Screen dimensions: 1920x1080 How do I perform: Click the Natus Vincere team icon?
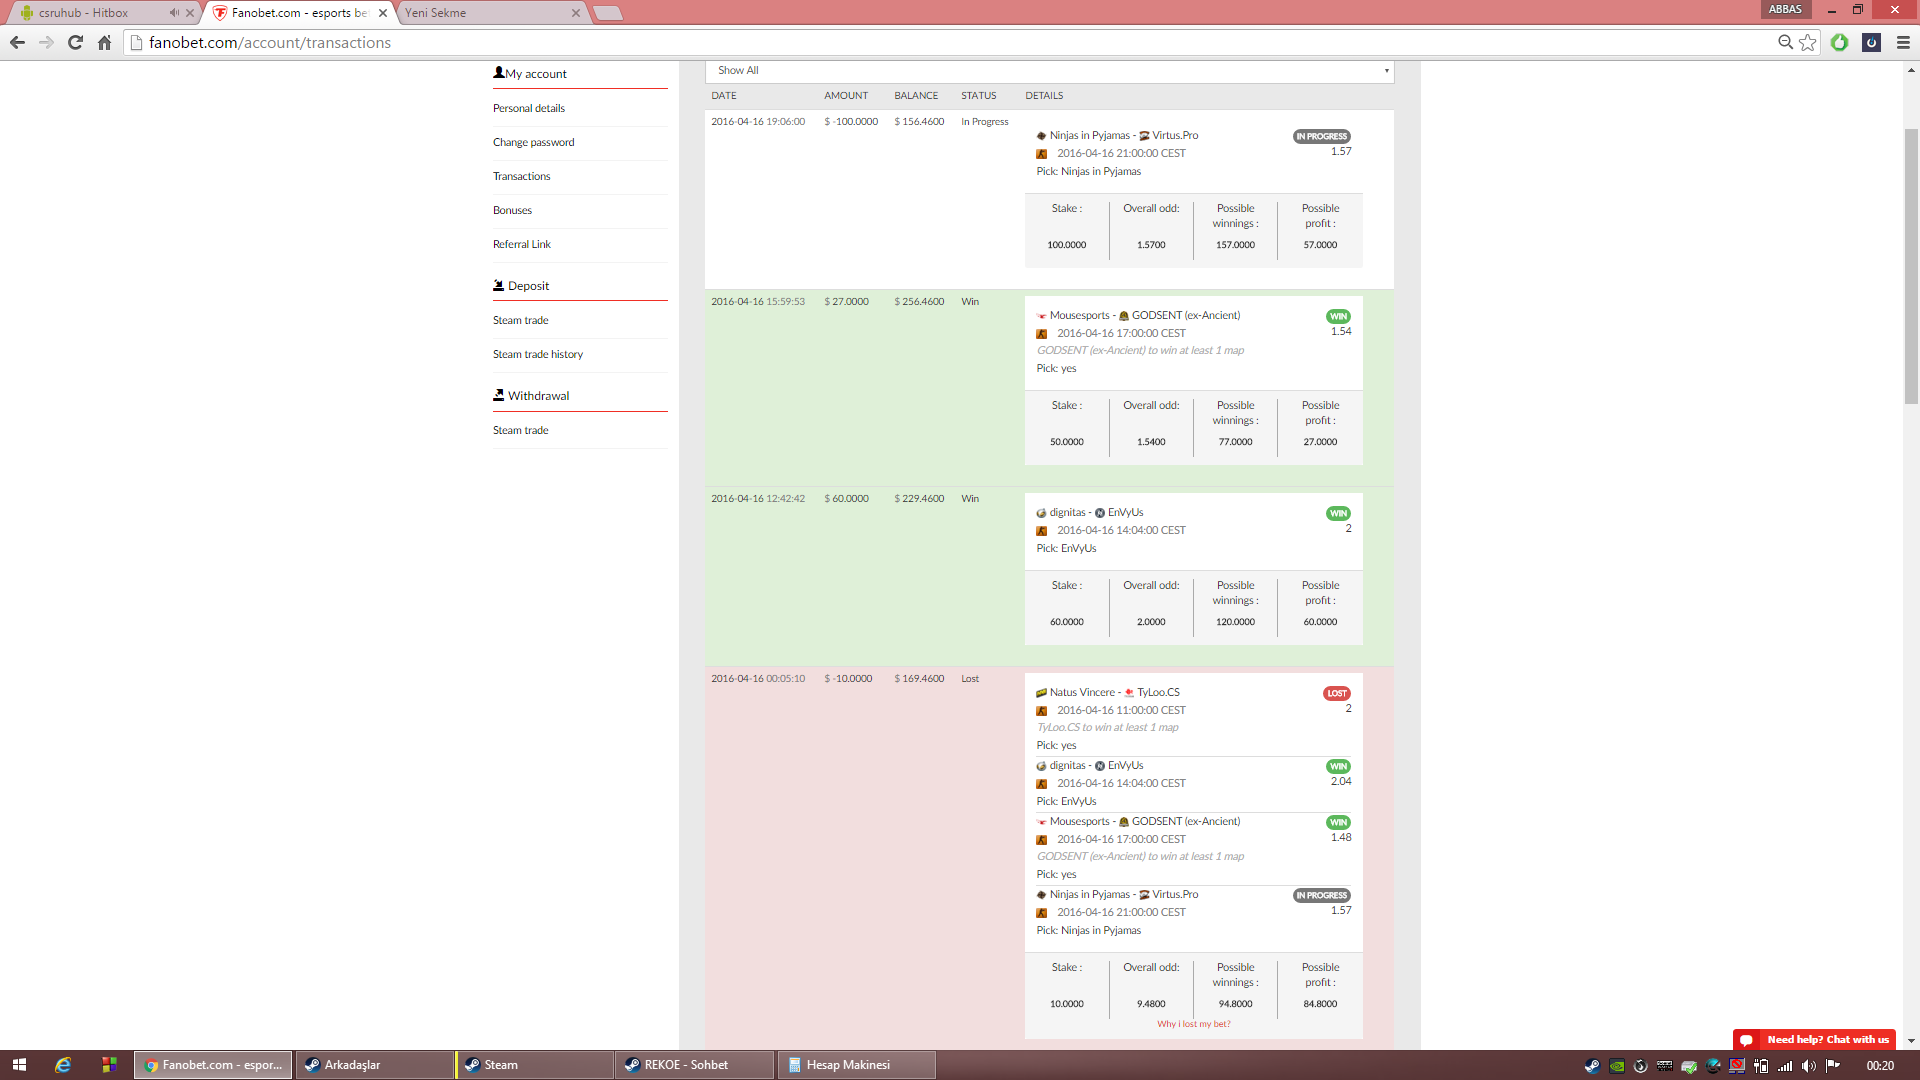pos(1041,693)
